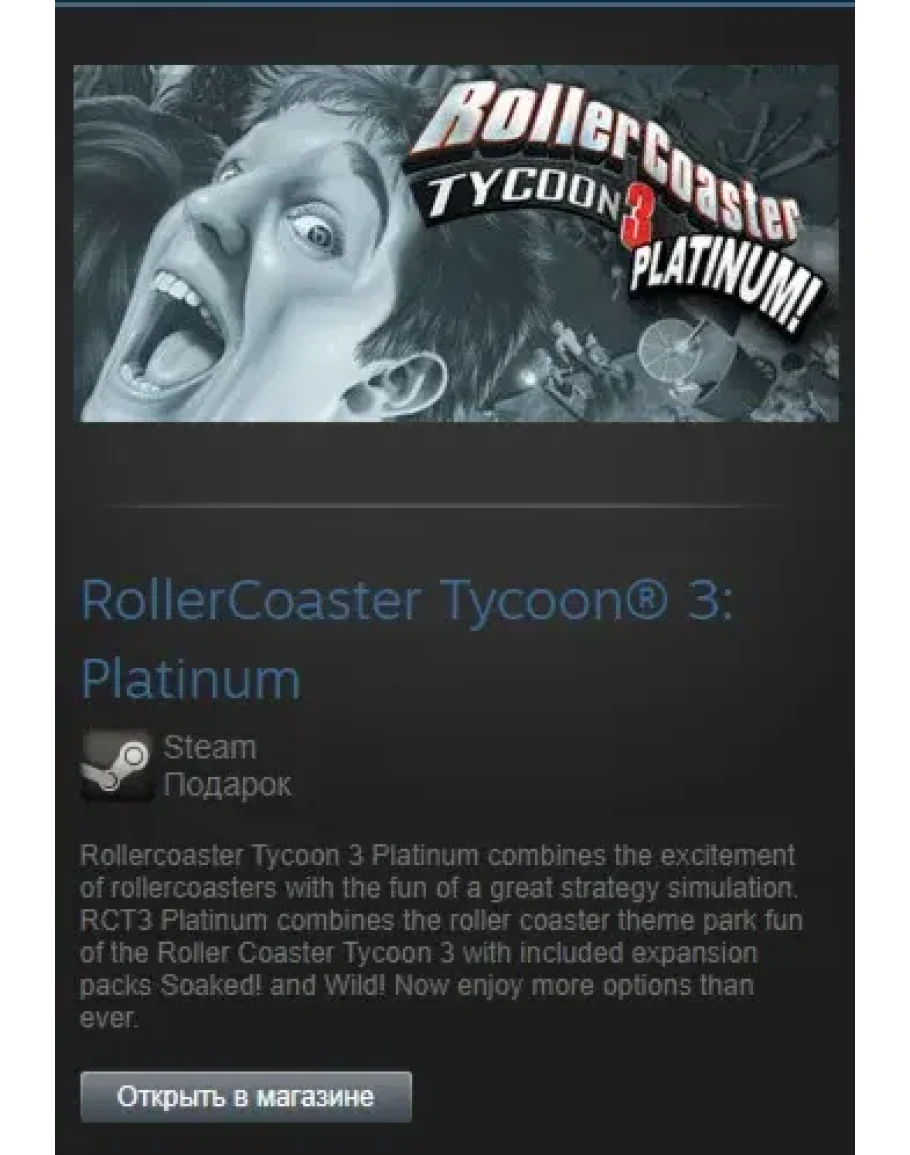Click the Soaked! and Wild! description line
Viewport: 910px width, 1155px height.
[416, 986]
